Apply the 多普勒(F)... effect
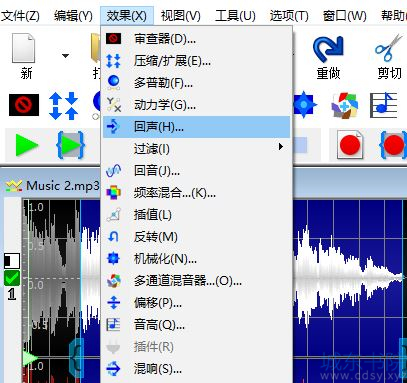Image resolution: width=407 pixels, height=383 pixels. tap(196, 83)
